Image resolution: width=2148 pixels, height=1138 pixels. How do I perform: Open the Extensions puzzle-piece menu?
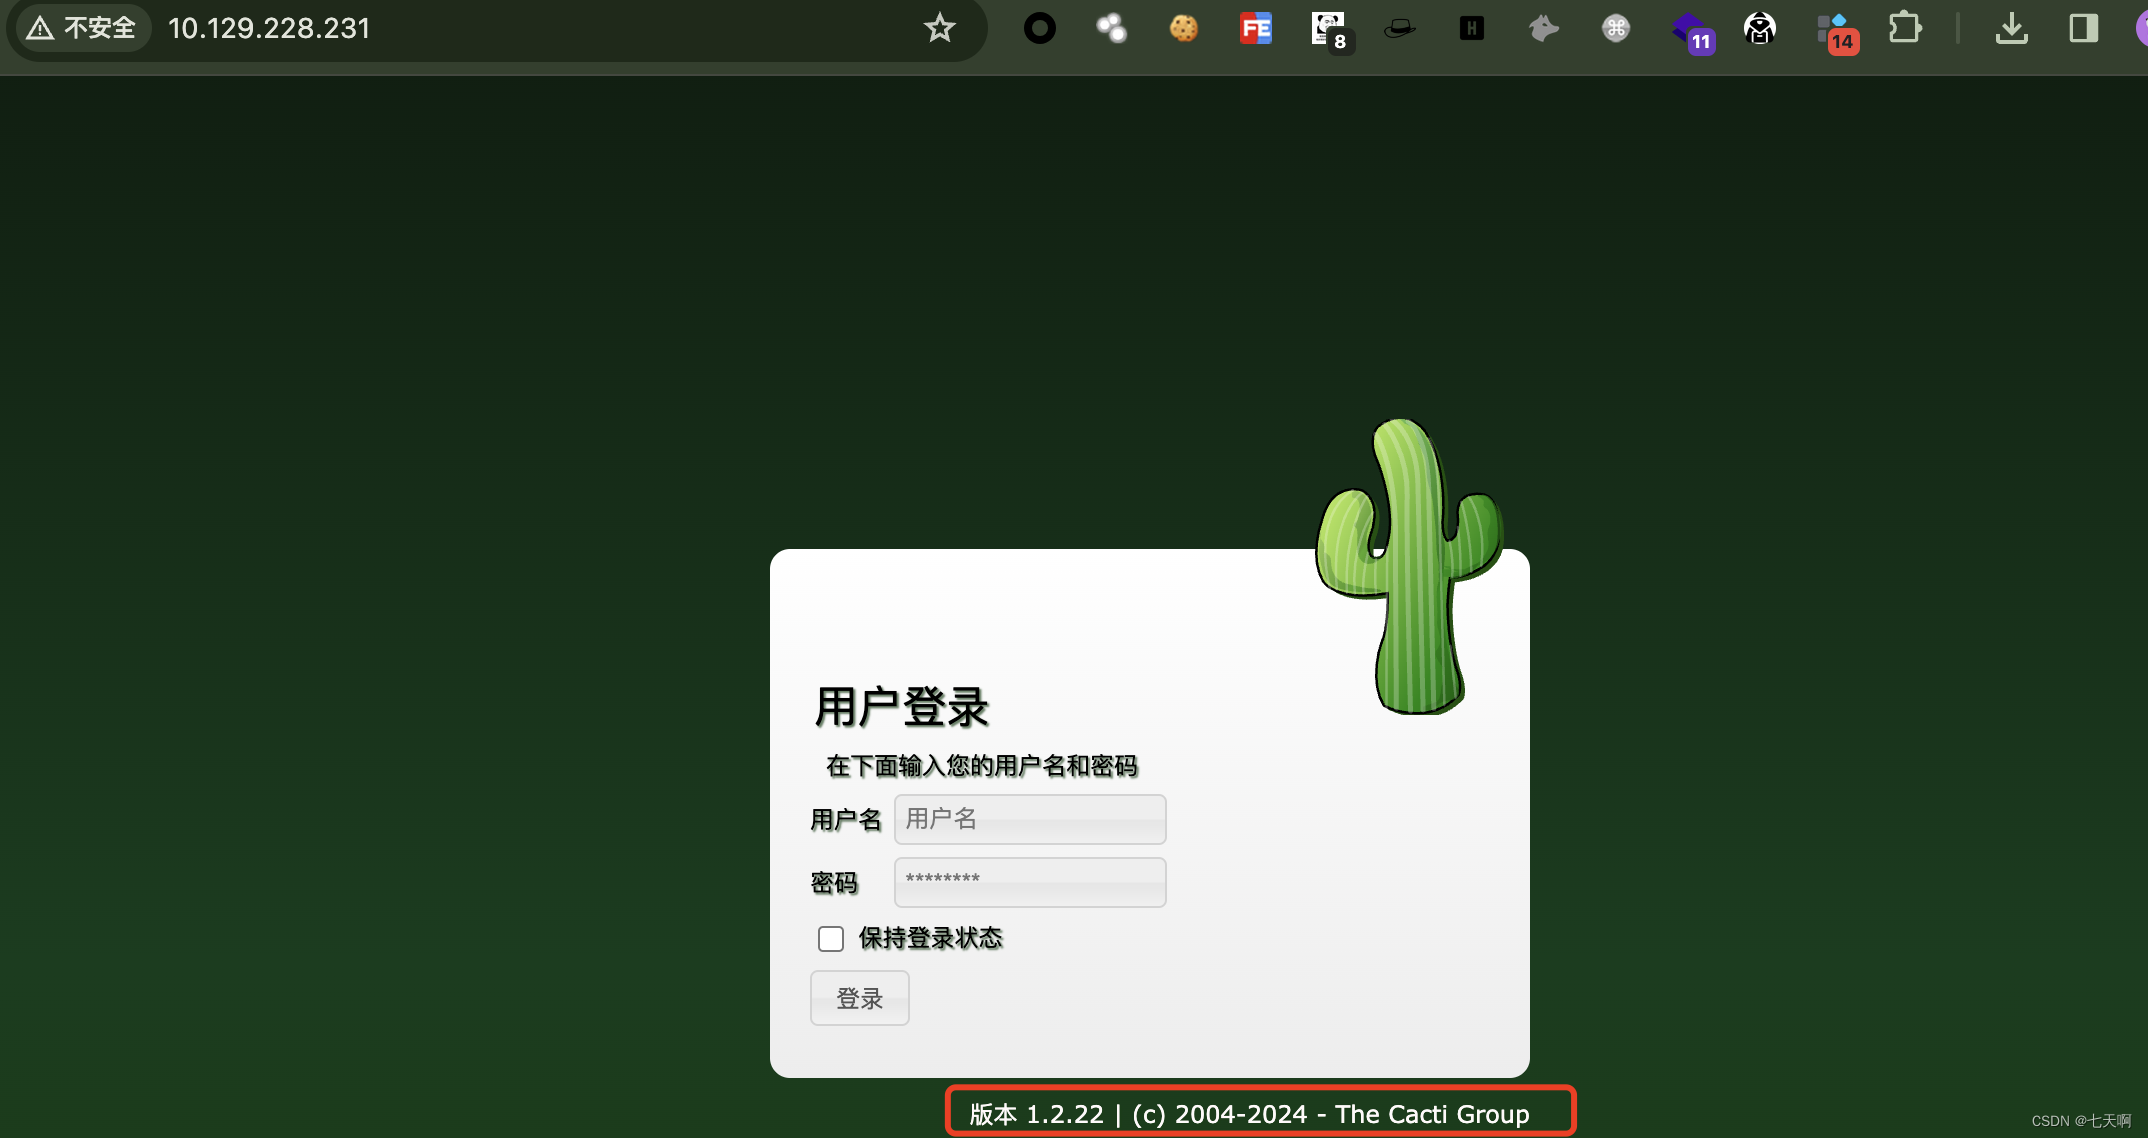(x=1905, y=28)
